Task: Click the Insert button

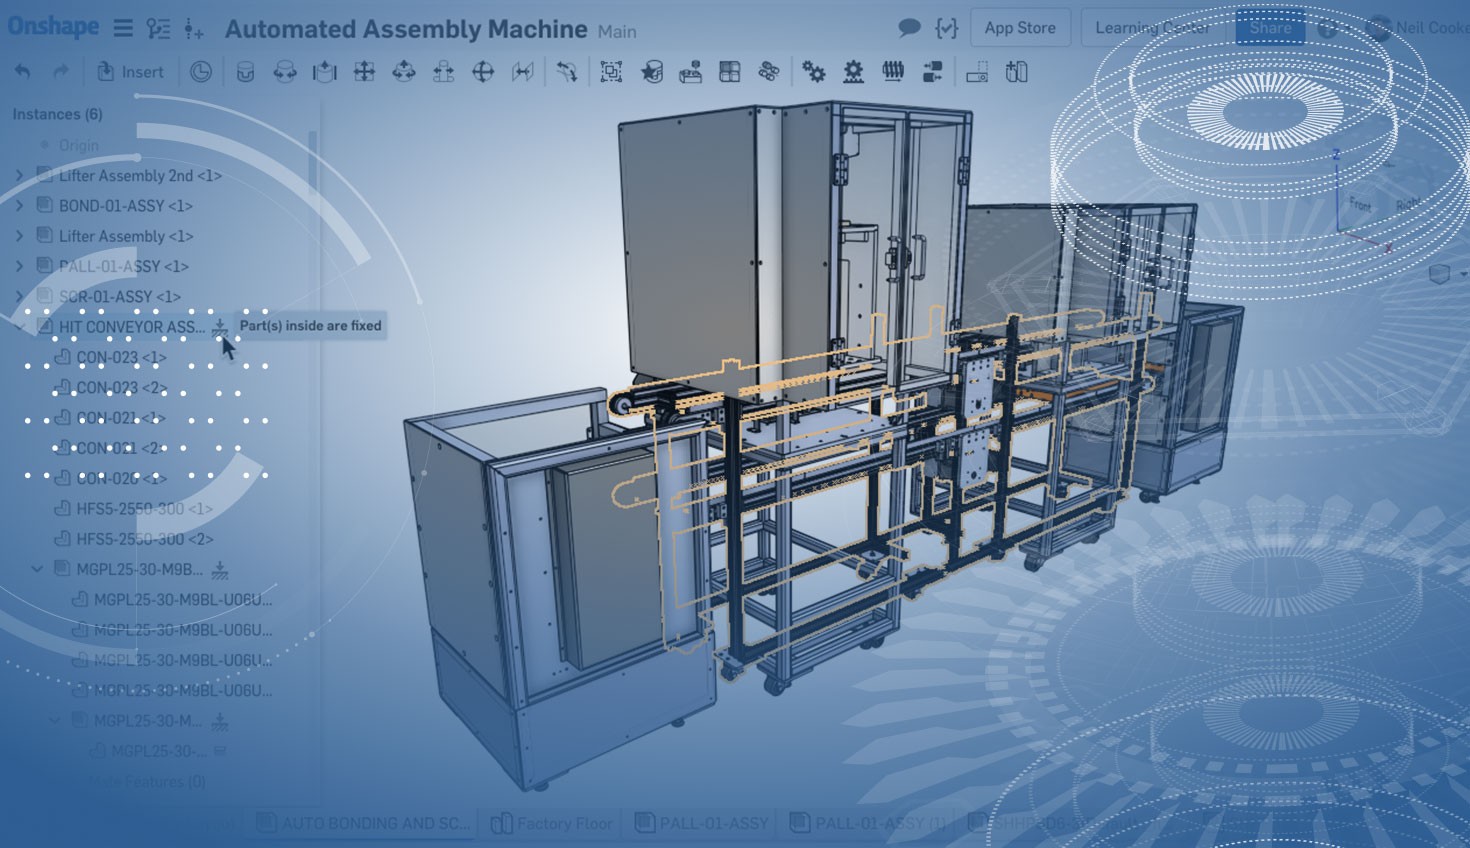Action: tap(130, 72)
